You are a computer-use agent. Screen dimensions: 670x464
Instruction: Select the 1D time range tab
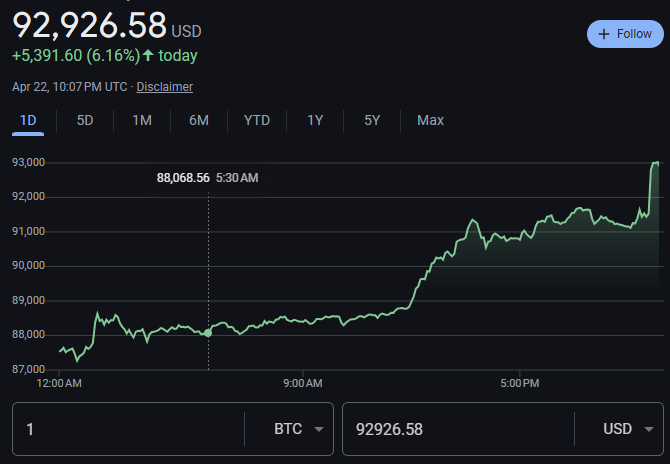click(28, 120)
